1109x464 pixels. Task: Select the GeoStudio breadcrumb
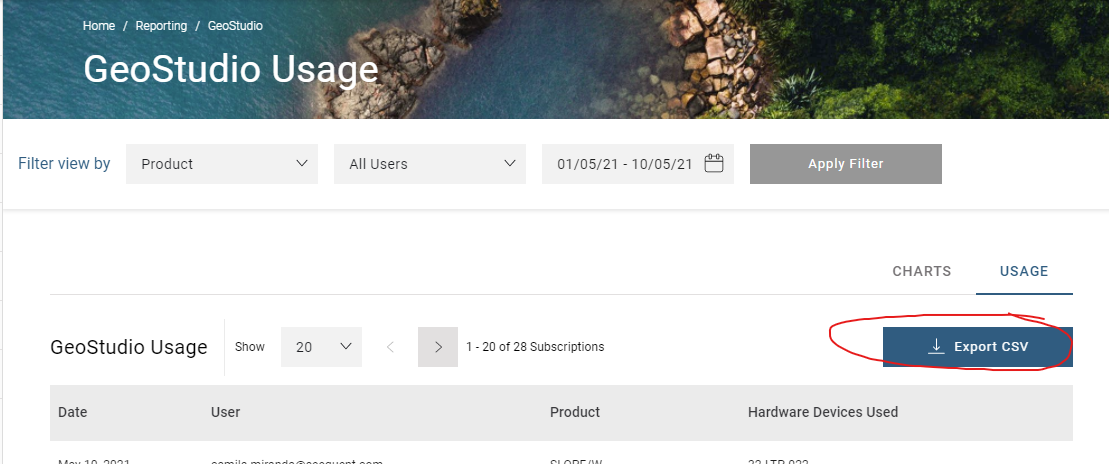[235, 26]
